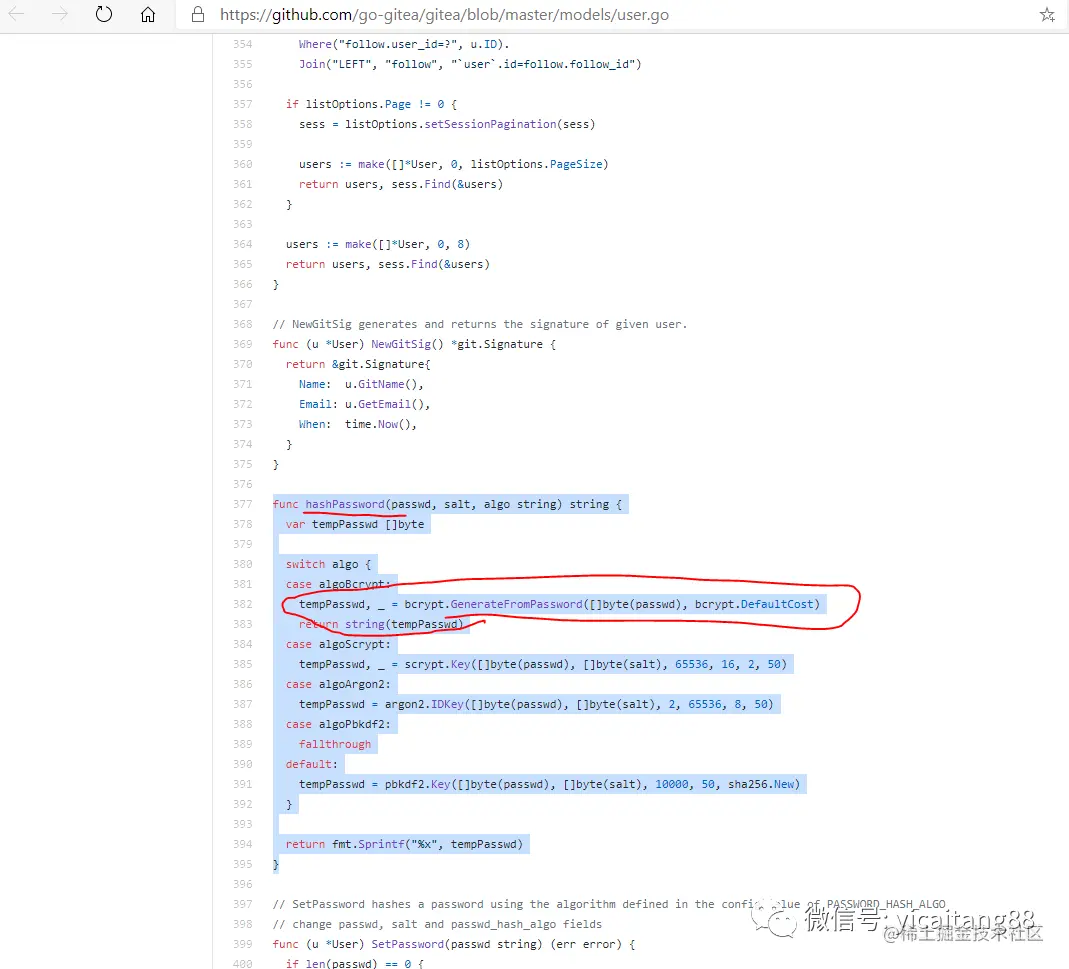1069x969 pixels.
Task: Reload the page with the refresh icon
Action: 104,14
